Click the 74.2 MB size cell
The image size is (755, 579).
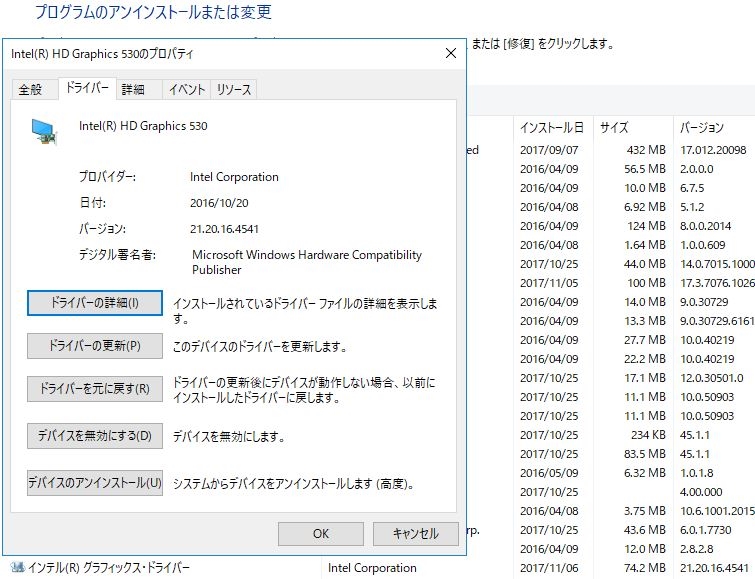pos(645,568)
